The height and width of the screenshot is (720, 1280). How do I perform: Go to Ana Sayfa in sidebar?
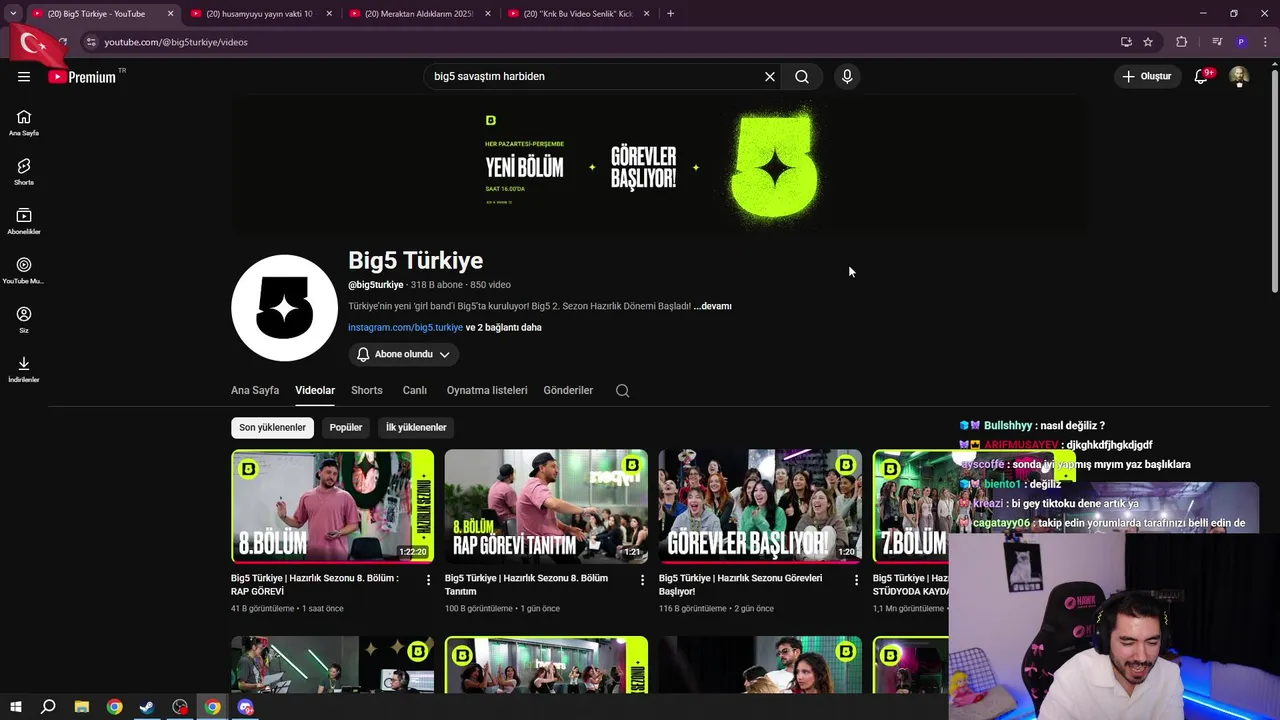click(x=24, y=123)
